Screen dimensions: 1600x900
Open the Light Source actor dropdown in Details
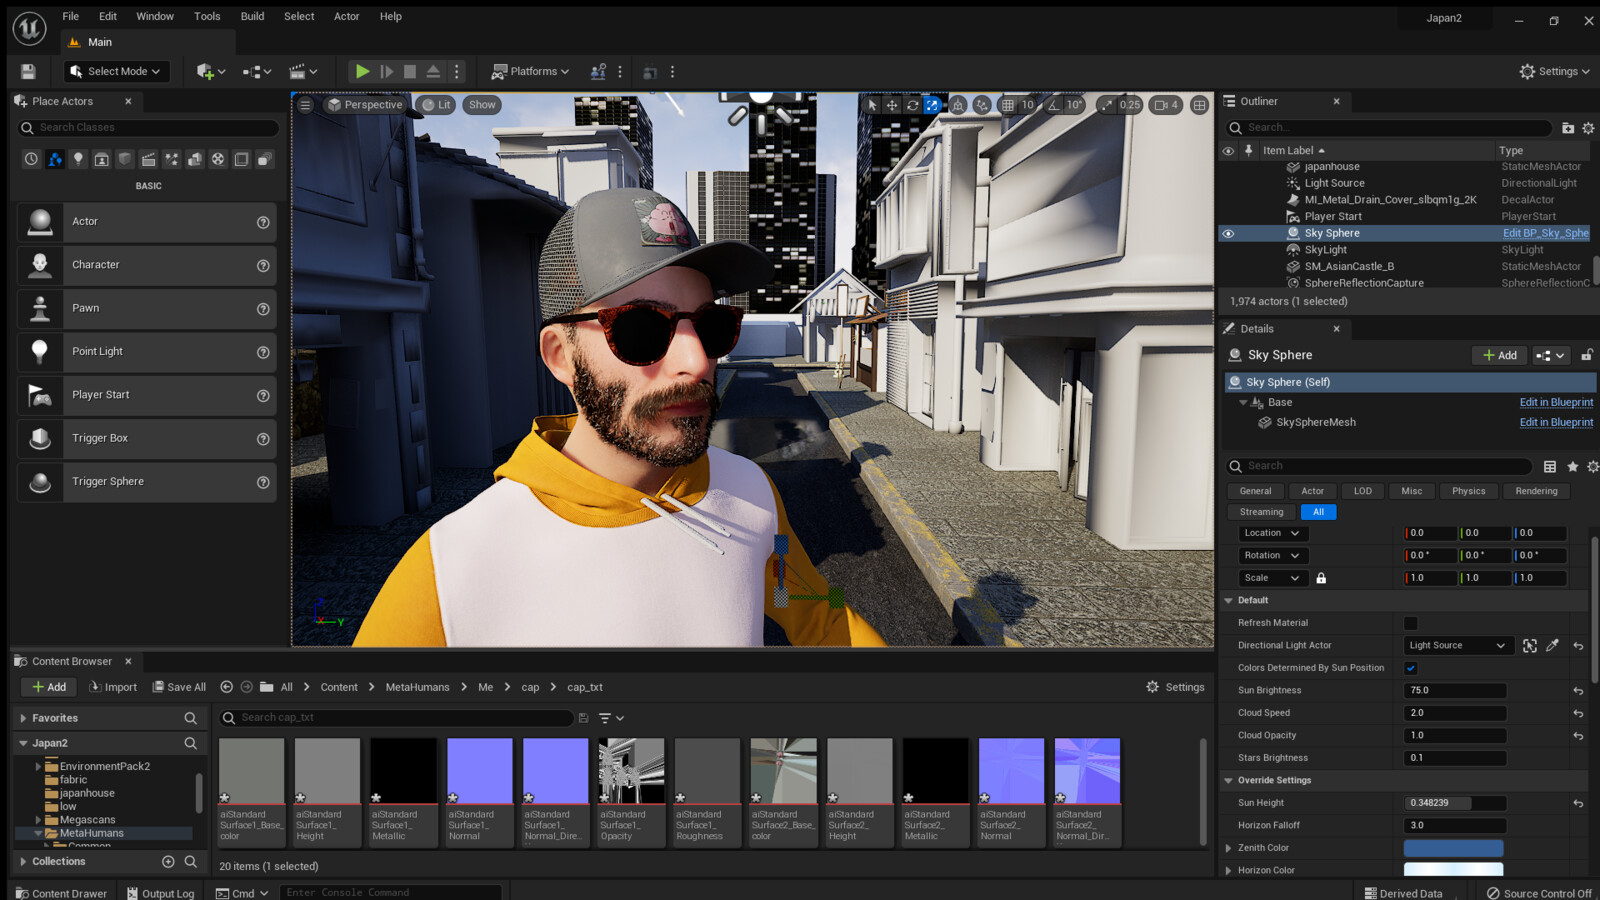click(1457, 645)
